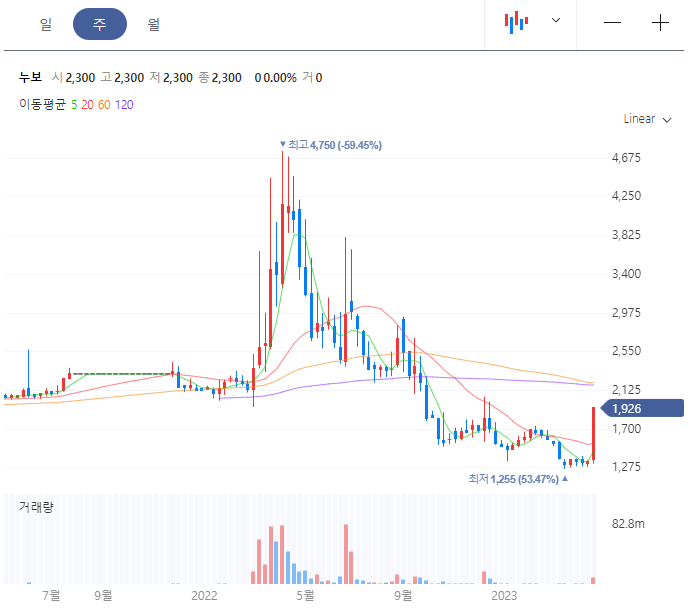
Task: Click the 4,250 price axis label
Action: click(x=626, y=196)
